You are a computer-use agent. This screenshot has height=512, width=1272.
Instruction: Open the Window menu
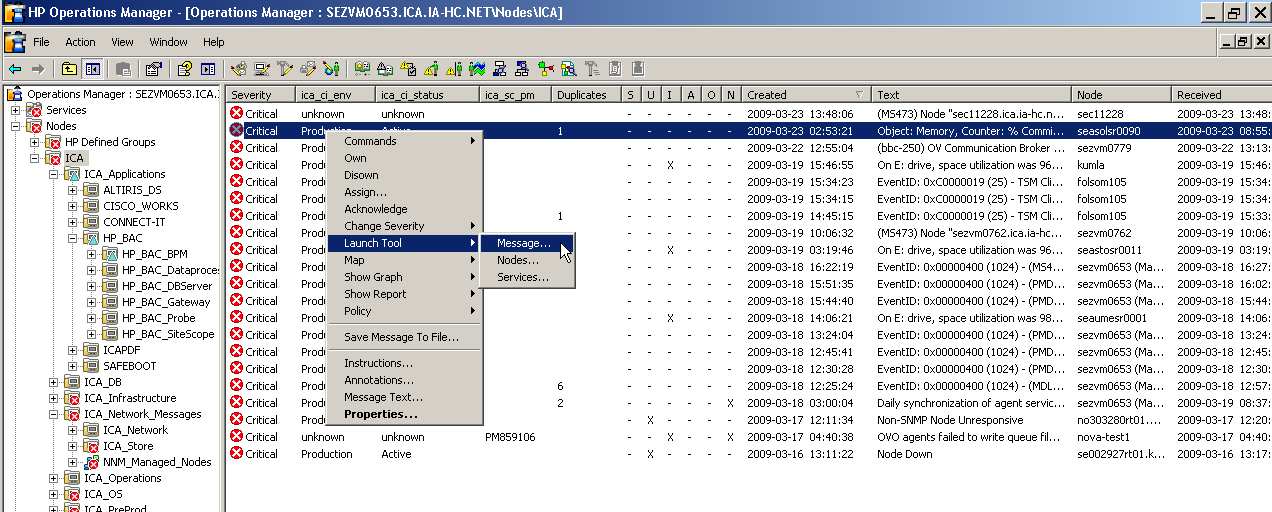pos(168,42)
